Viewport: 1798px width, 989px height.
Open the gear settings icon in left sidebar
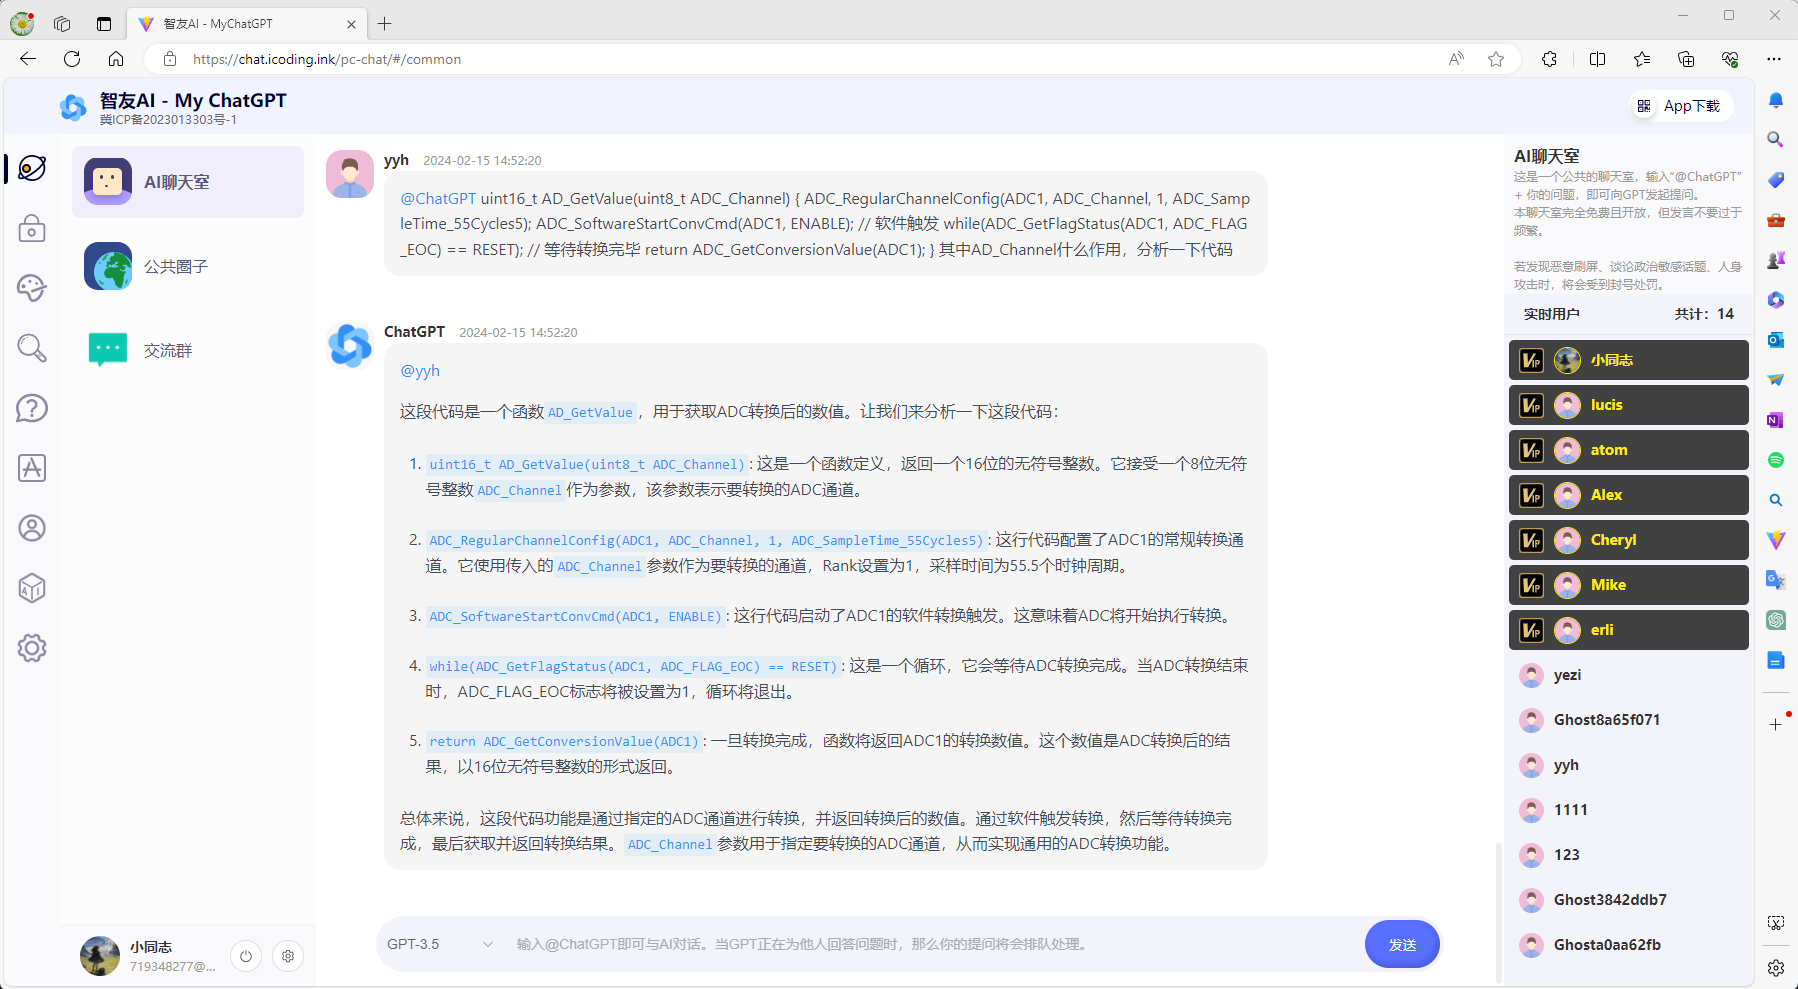point(32,648)
